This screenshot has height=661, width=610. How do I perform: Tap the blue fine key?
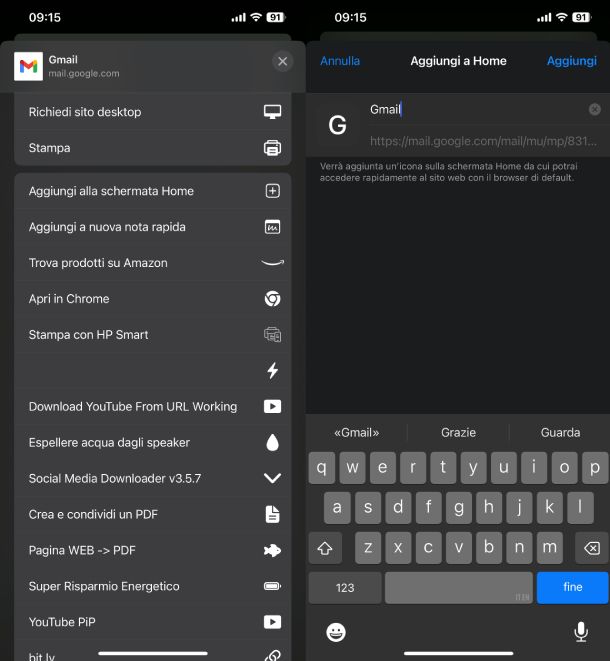tap(572, 588)
